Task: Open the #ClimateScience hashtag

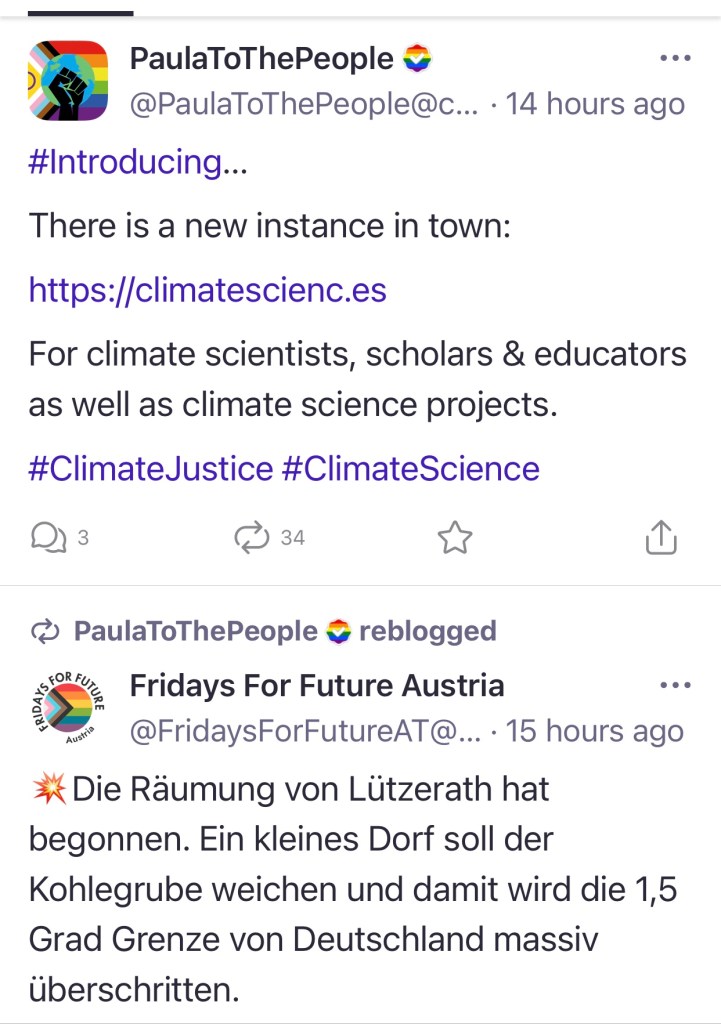Action: pyautogui.click(x=411, y=468)
